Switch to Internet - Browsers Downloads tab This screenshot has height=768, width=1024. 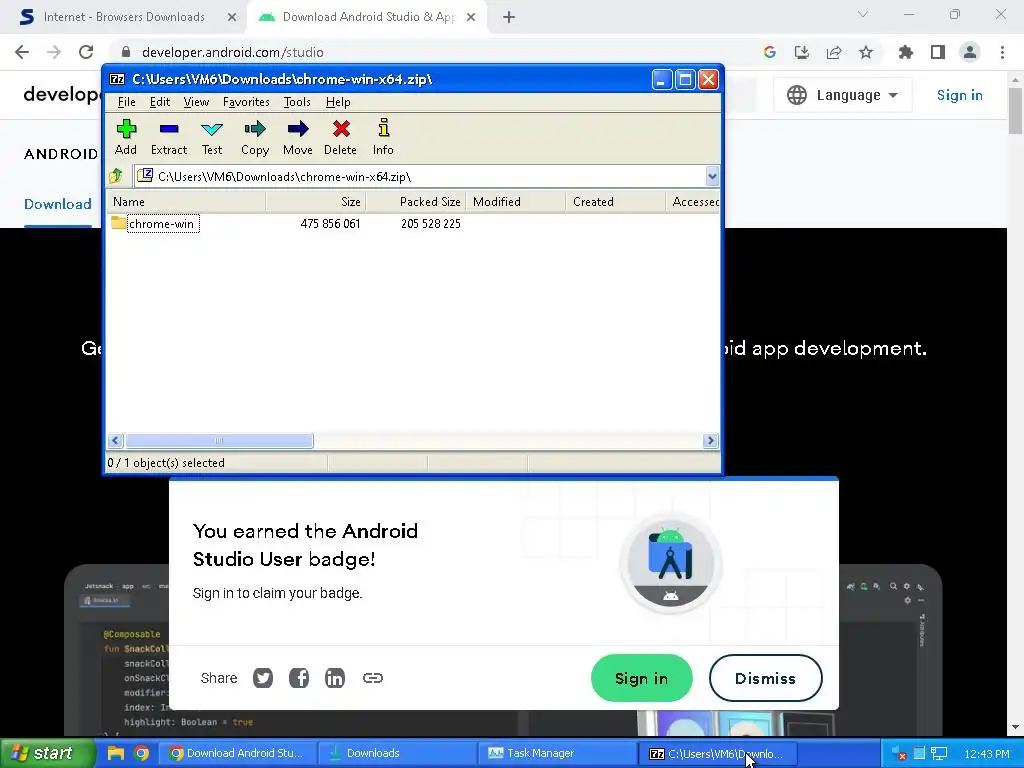123,17
